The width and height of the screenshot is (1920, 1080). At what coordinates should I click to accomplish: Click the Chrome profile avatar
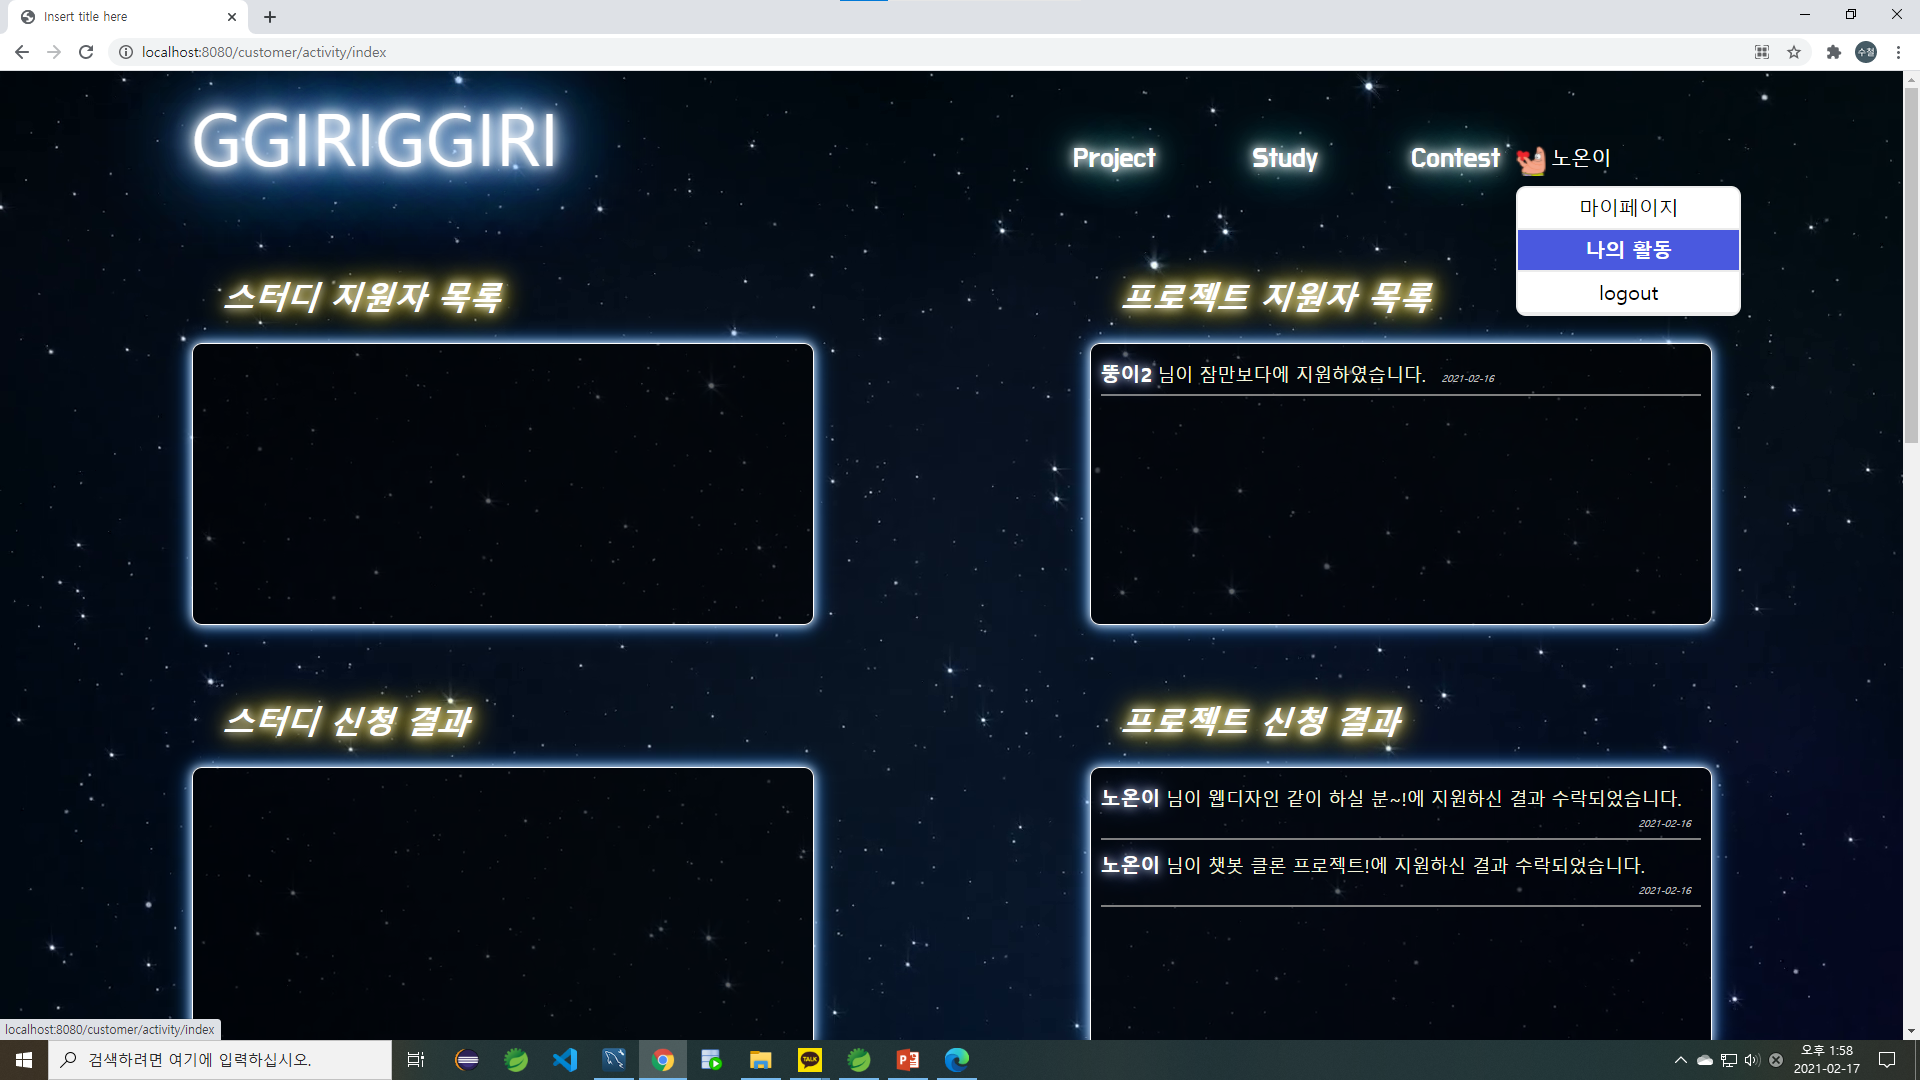coord(1866,52)
